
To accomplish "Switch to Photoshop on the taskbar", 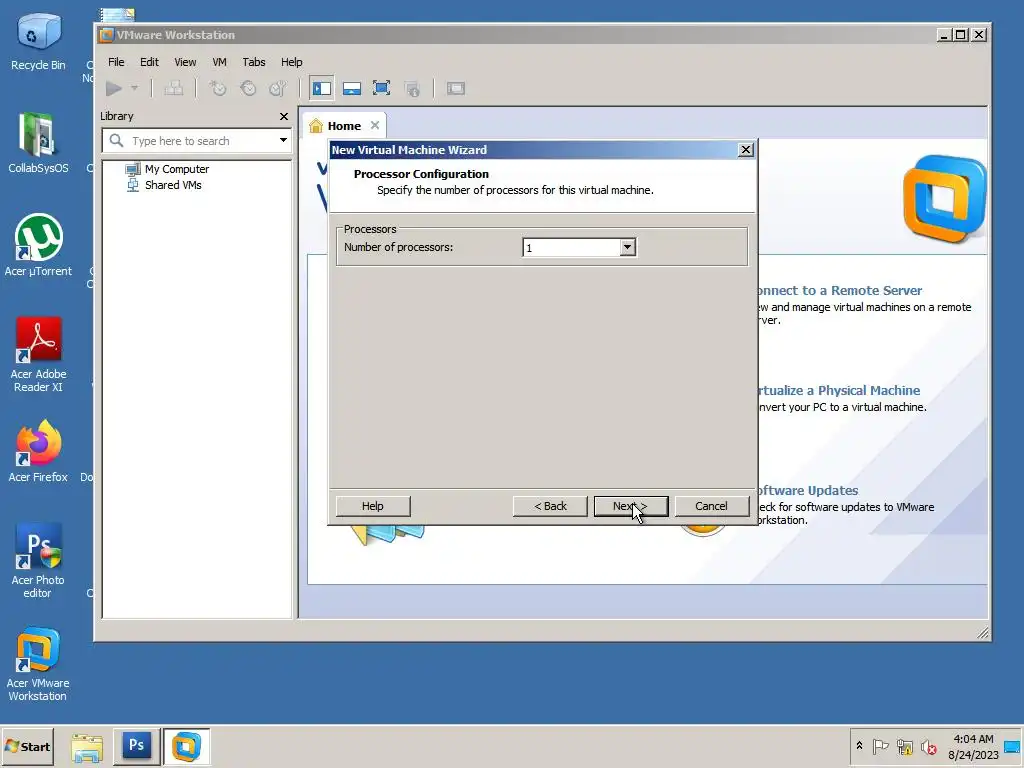I will pos(136,746).
